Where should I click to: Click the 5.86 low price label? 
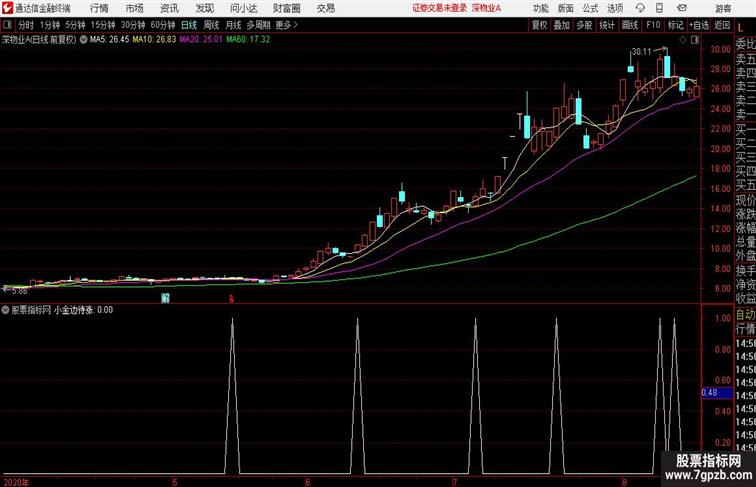tap(19, 291)
